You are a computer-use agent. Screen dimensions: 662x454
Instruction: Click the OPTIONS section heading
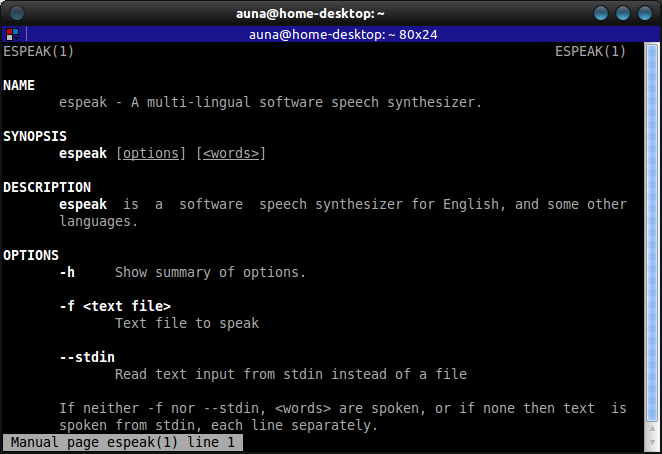31,256
